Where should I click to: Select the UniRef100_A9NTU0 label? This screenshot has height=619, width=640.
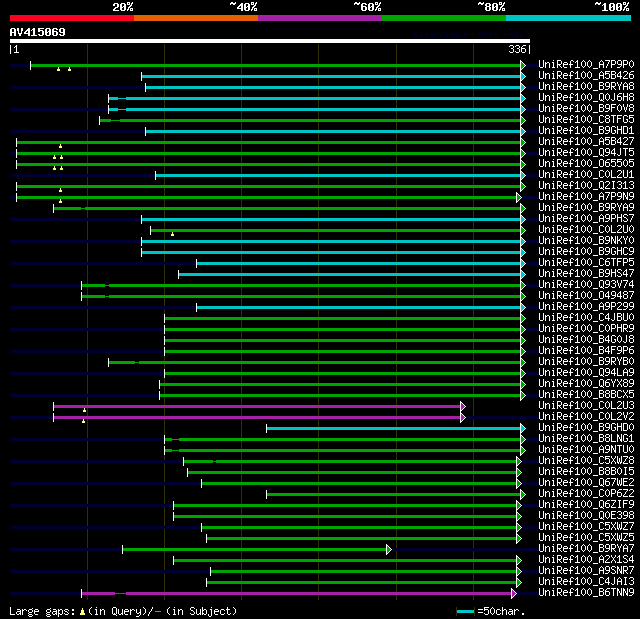(586, 450)
